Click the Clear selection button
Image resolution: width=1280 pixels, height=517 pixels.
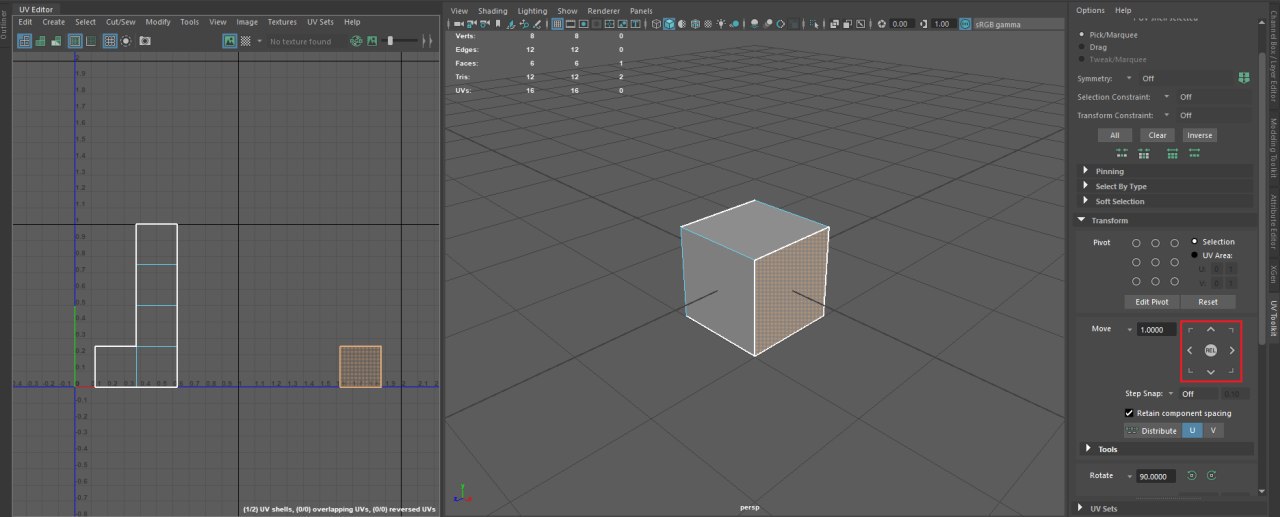click(1157, 135)
